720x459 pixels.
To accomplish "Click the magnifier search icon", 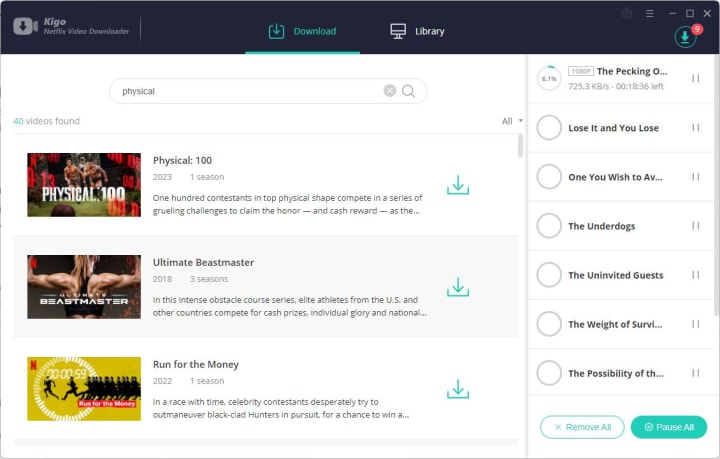I will (x=408, y=91).
